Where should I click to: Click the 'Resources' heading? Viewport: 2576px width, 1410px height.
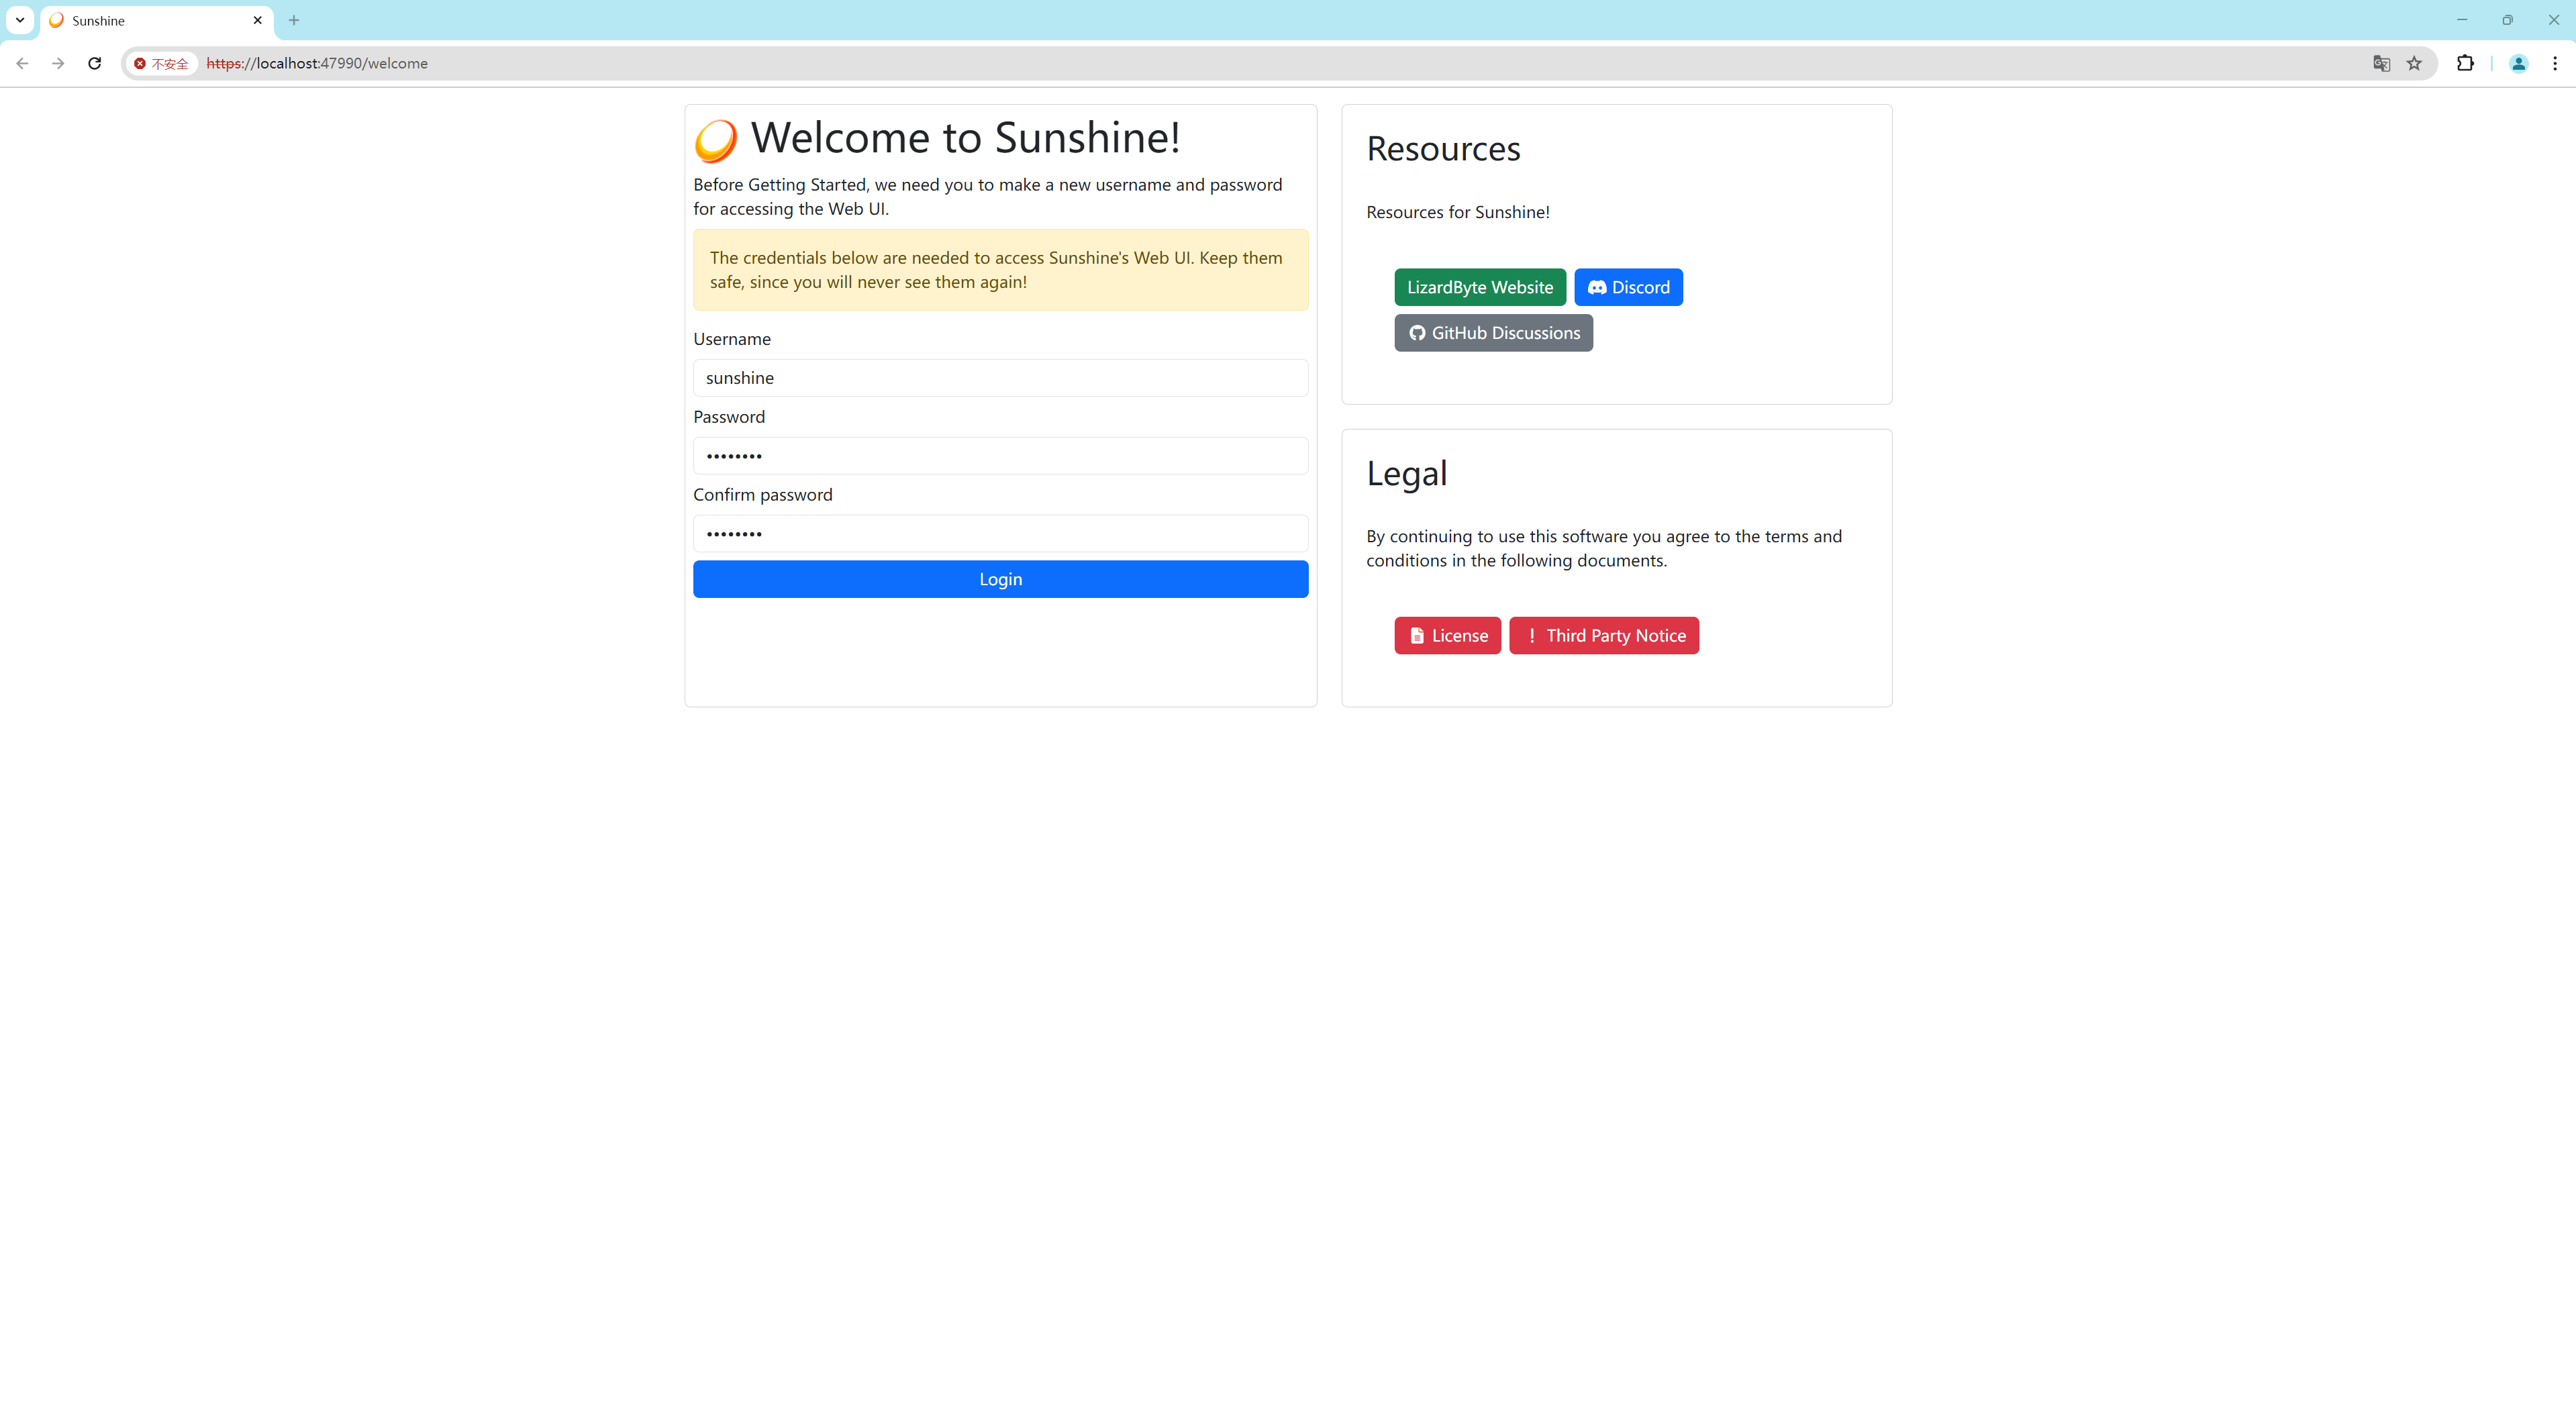coord(1443,149)
